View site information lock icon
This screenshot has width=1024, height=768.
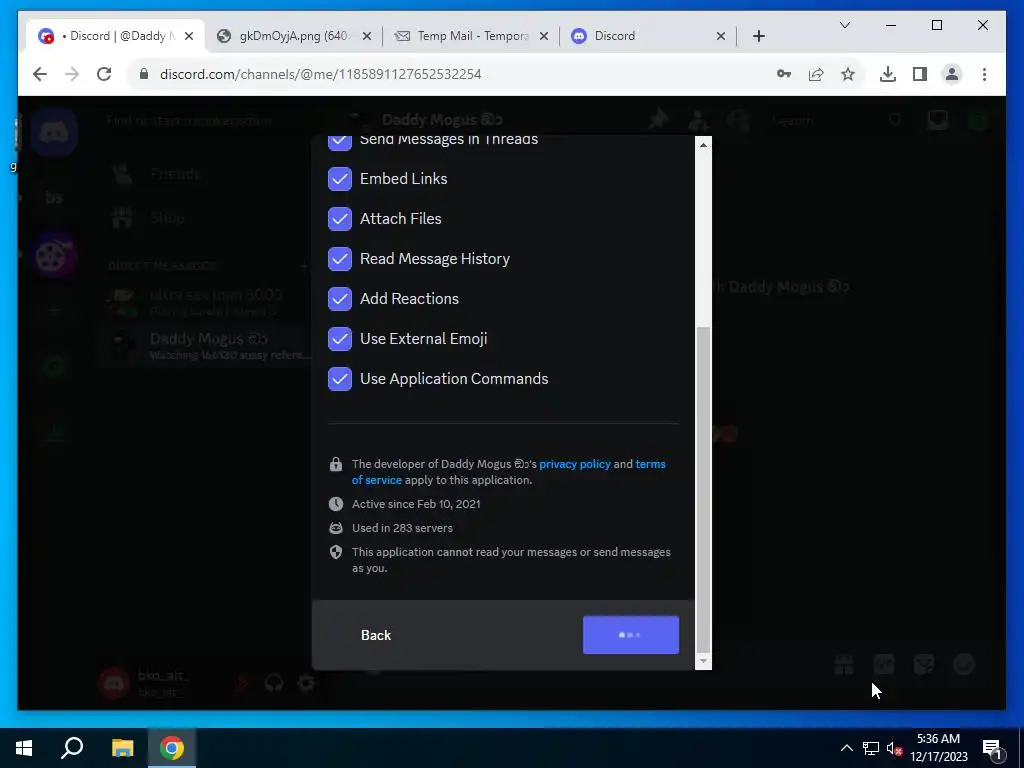[x=144, y=74]
